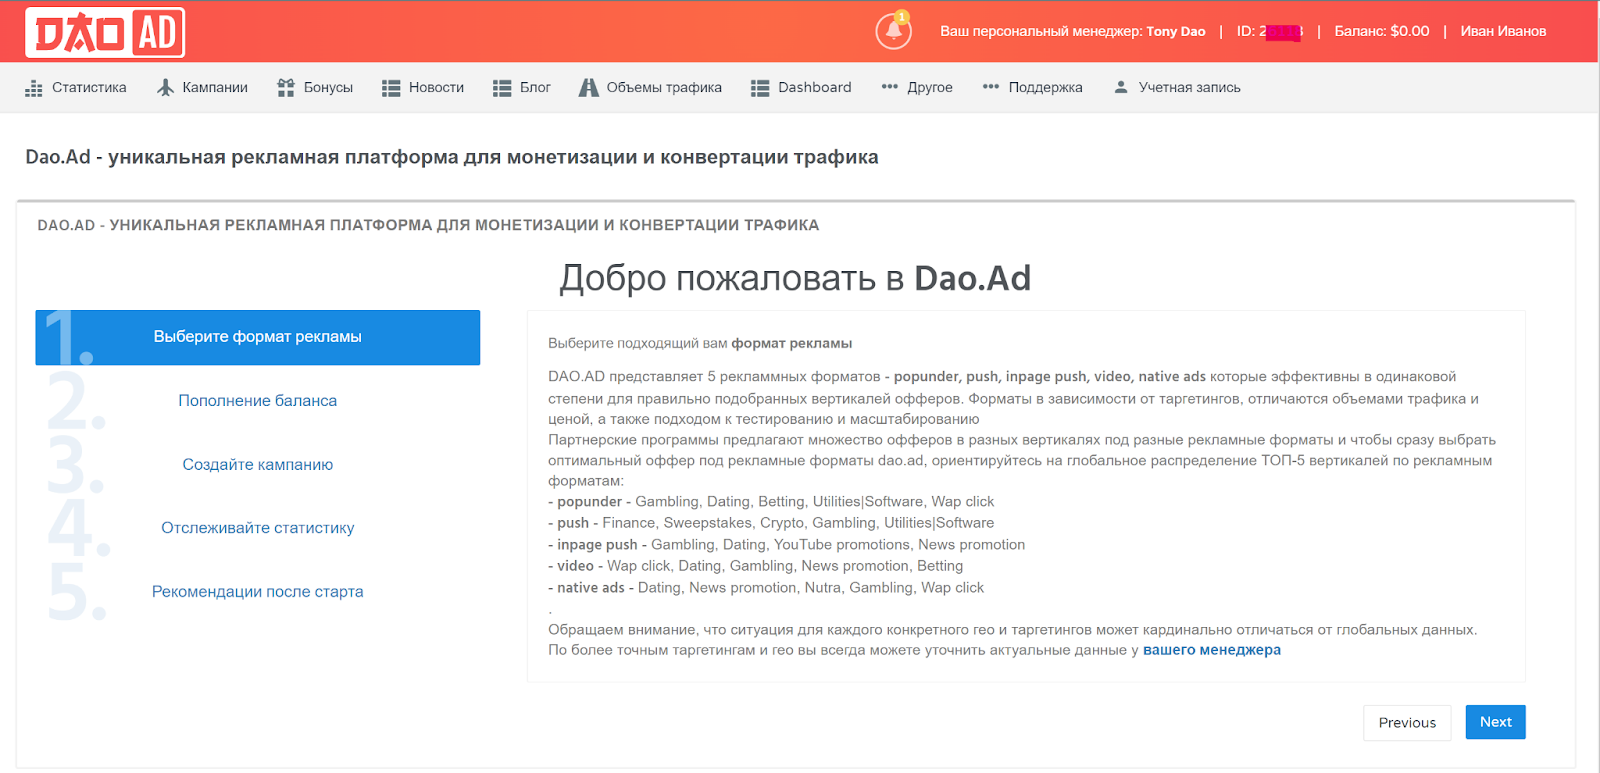Click the inpage push verticals line
1600x773 pixels.
[787, 545]
